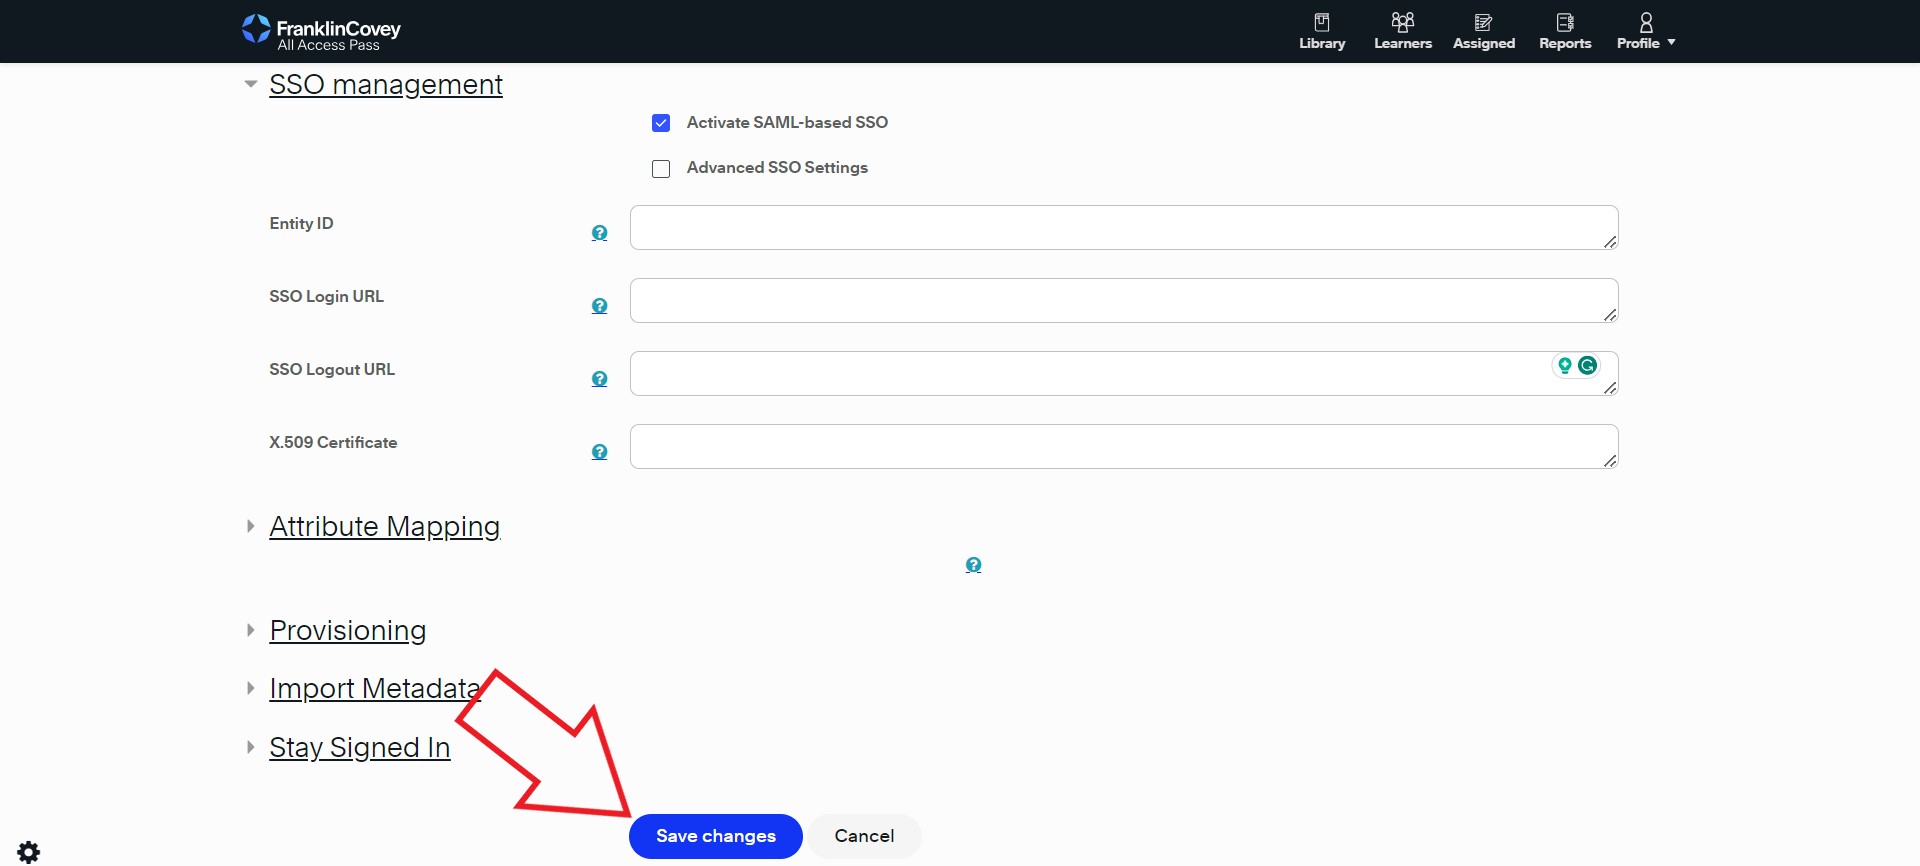Click the help icon beside SSO Logout URL
Viewport: 1920px width, 866px height.
click(x=599, y=379)
